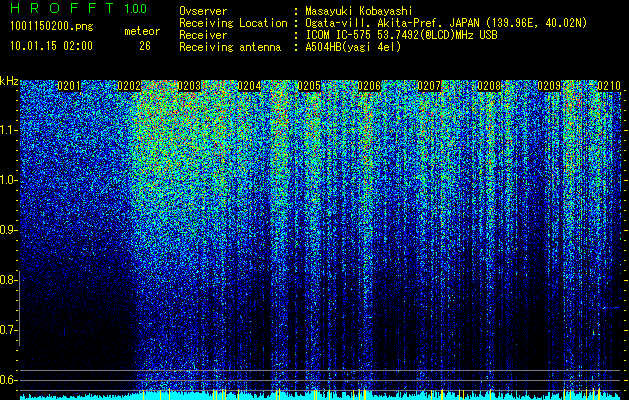
Task: Click the 0.6 kHz axis label
Action: (9, 380)
